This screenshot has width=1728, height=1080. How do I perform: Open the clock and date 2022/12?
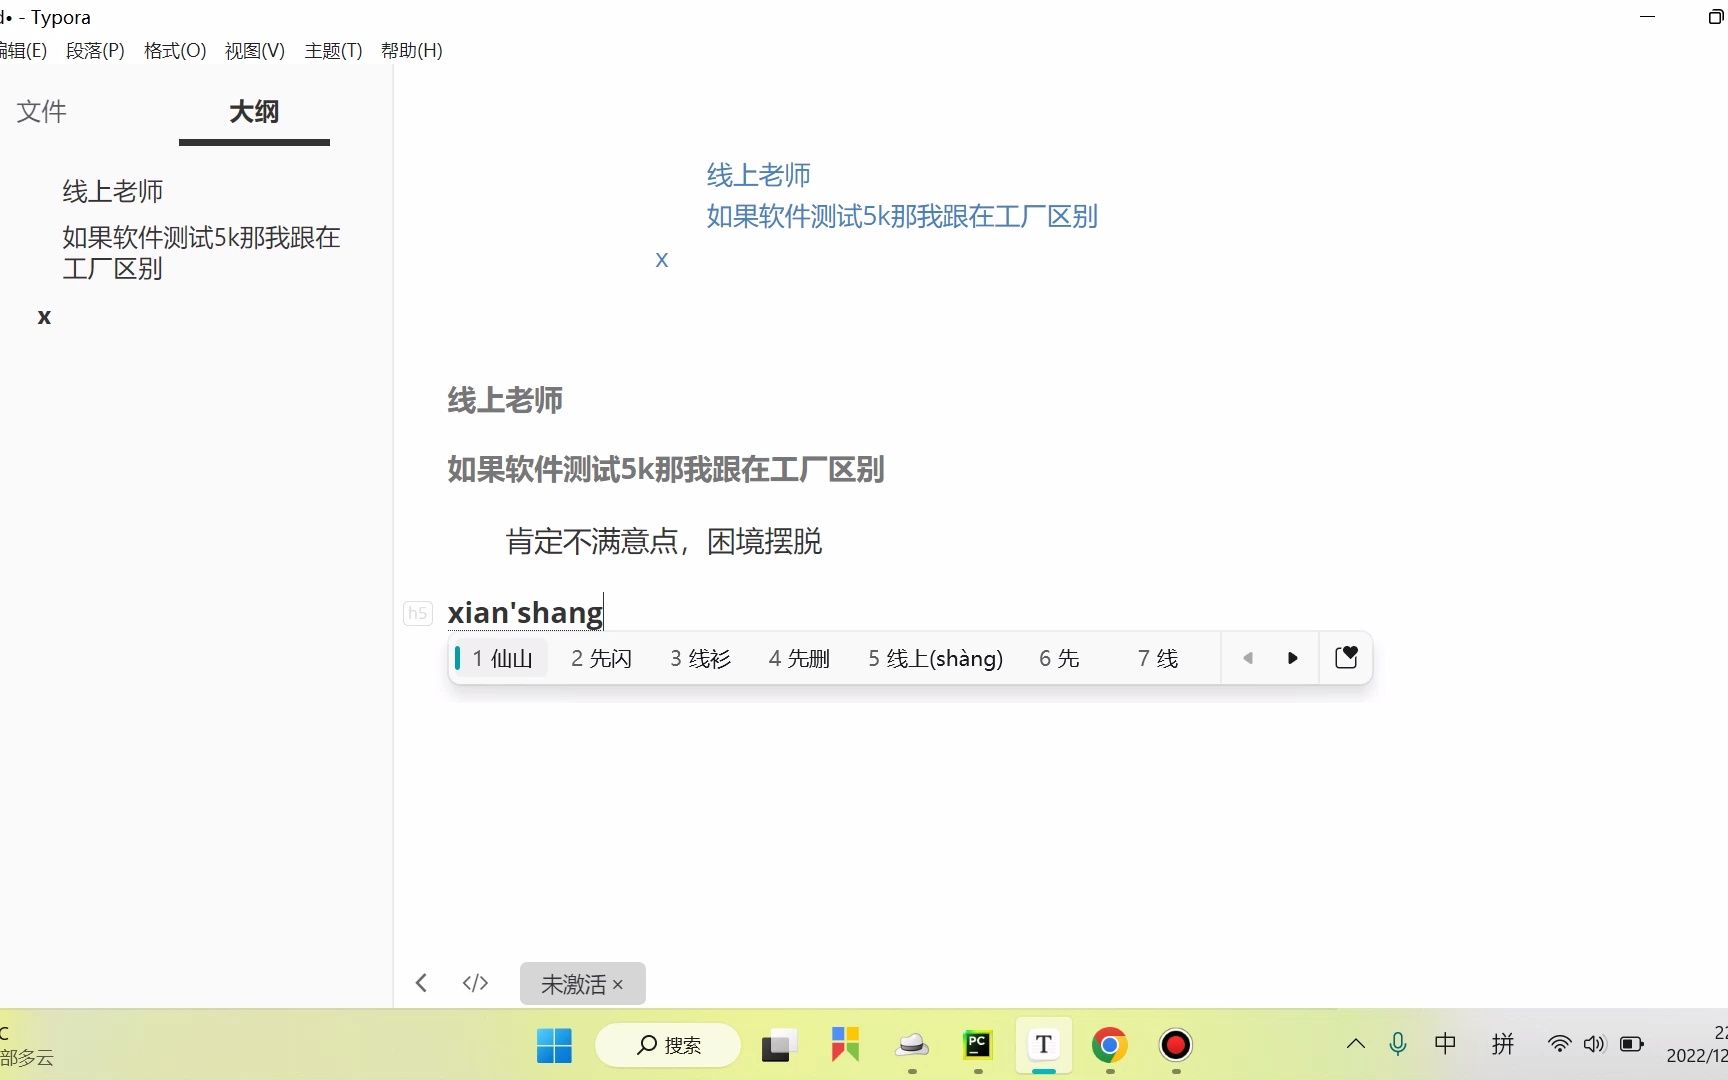pos(1697,1044)
